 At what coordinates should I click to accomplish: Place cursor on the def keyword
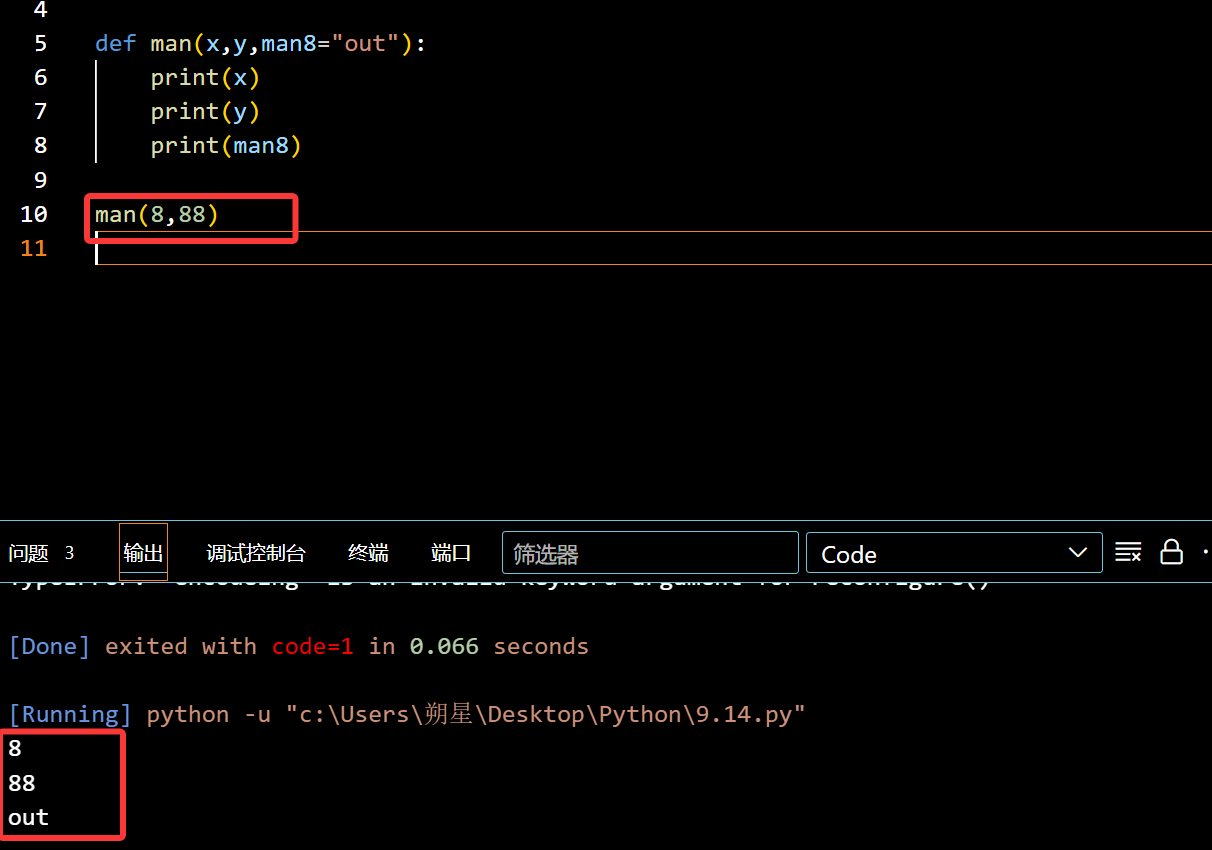tap(115, 44)
